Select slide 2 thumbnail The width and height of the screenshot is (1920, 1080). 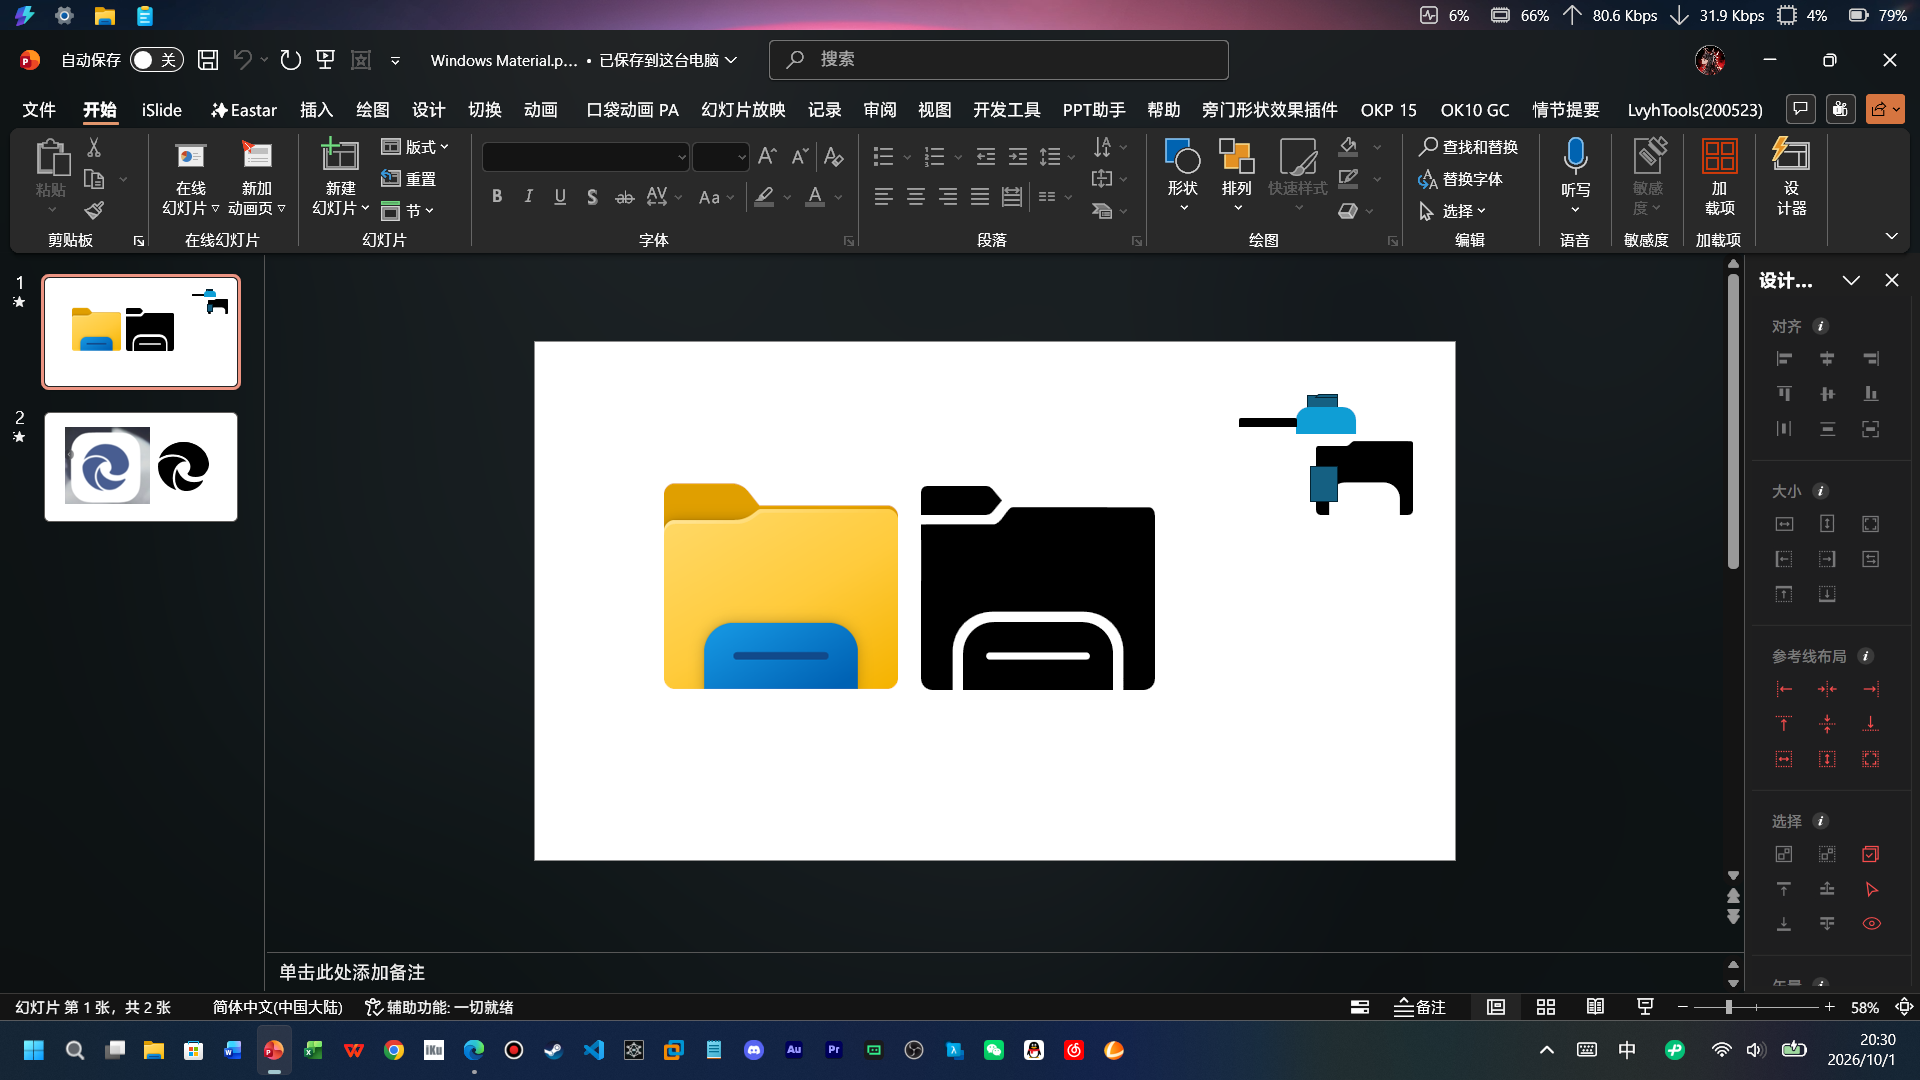point(141,467)
